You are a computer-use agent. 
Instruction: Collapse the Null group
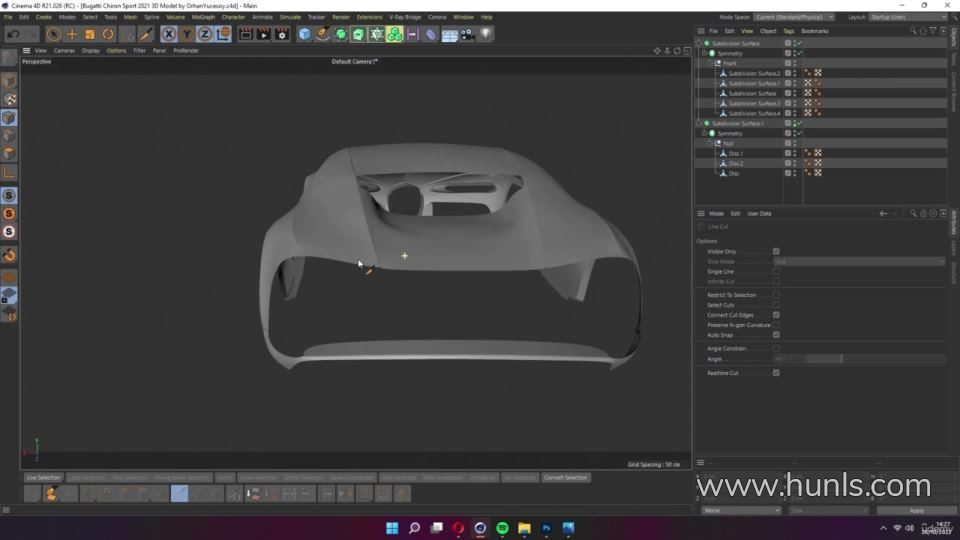710,143
